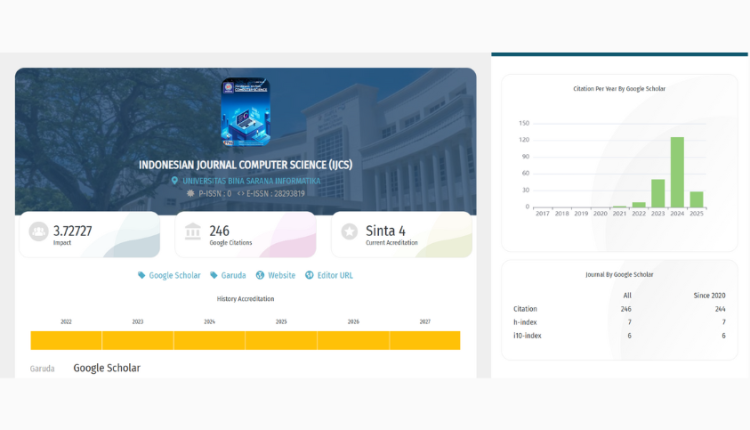
Task: Click the 2027 accreditation history segment
Action: click(425, 340)
